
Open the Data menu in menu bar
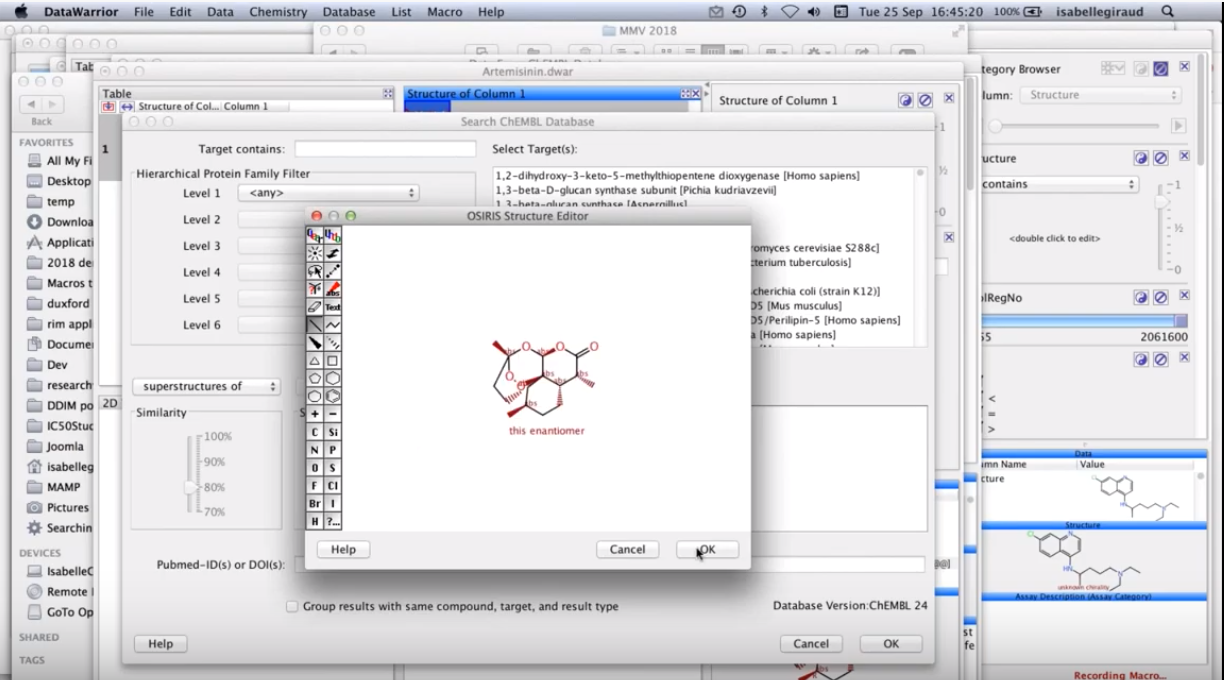click(220, 11)
